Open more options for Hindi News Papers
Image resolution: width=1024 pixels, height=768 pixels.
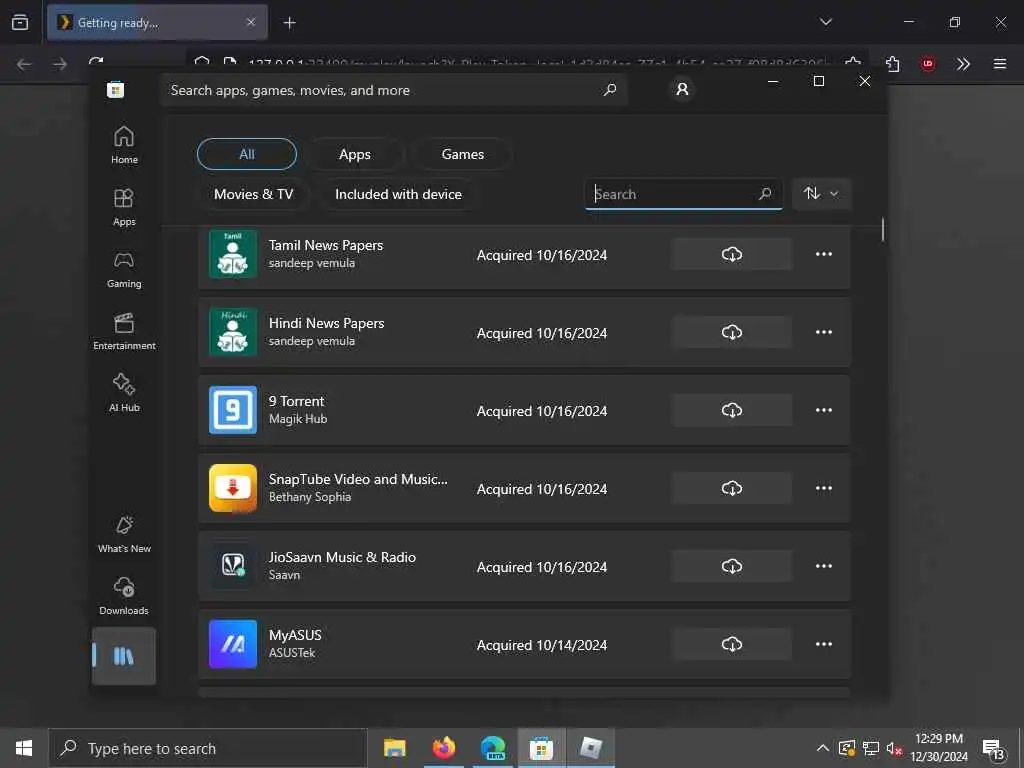tap(824, 332)
